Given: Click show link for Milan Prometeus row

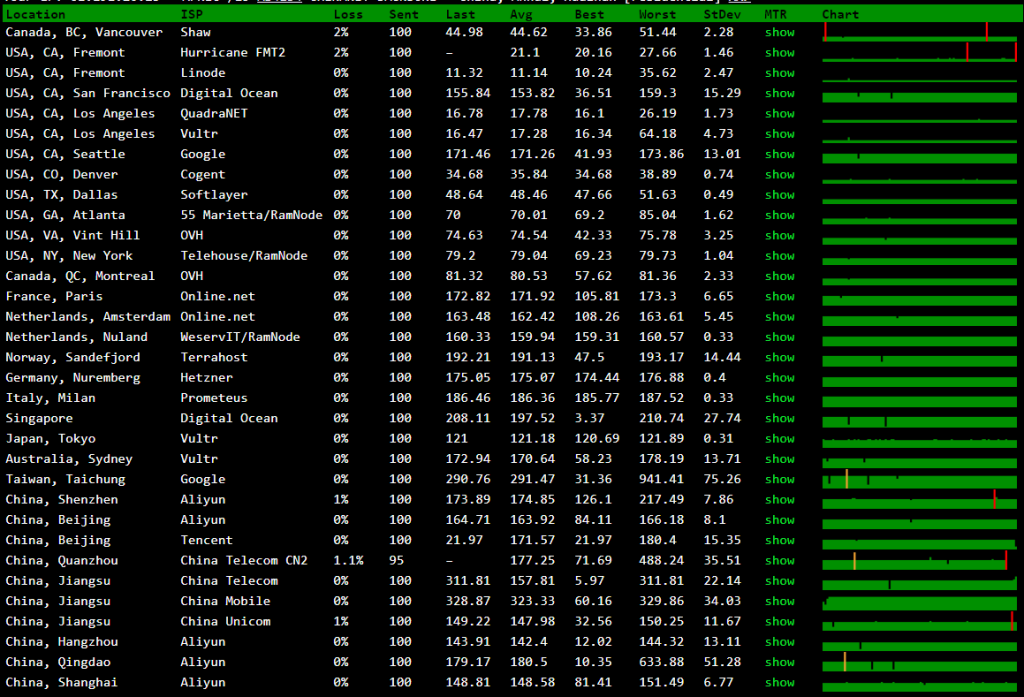Looking at the screenshot, I should point(780,398).
